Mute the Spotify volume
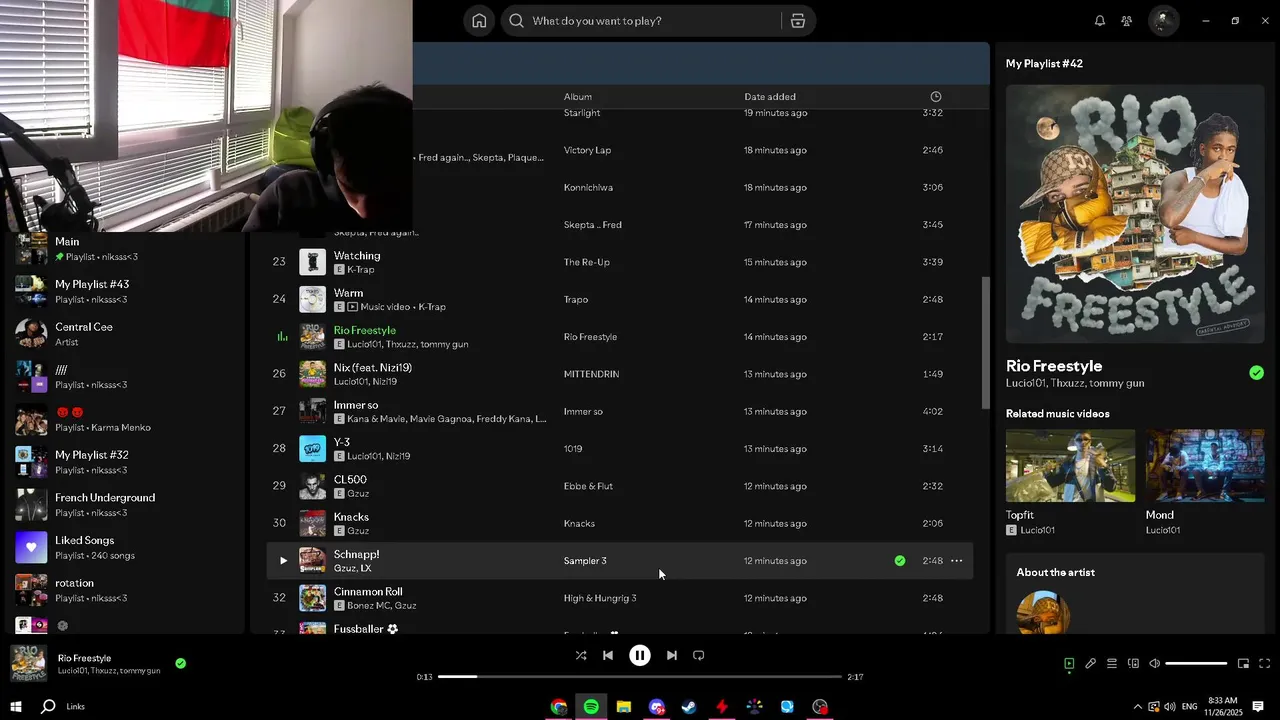 click(1154, 663)
